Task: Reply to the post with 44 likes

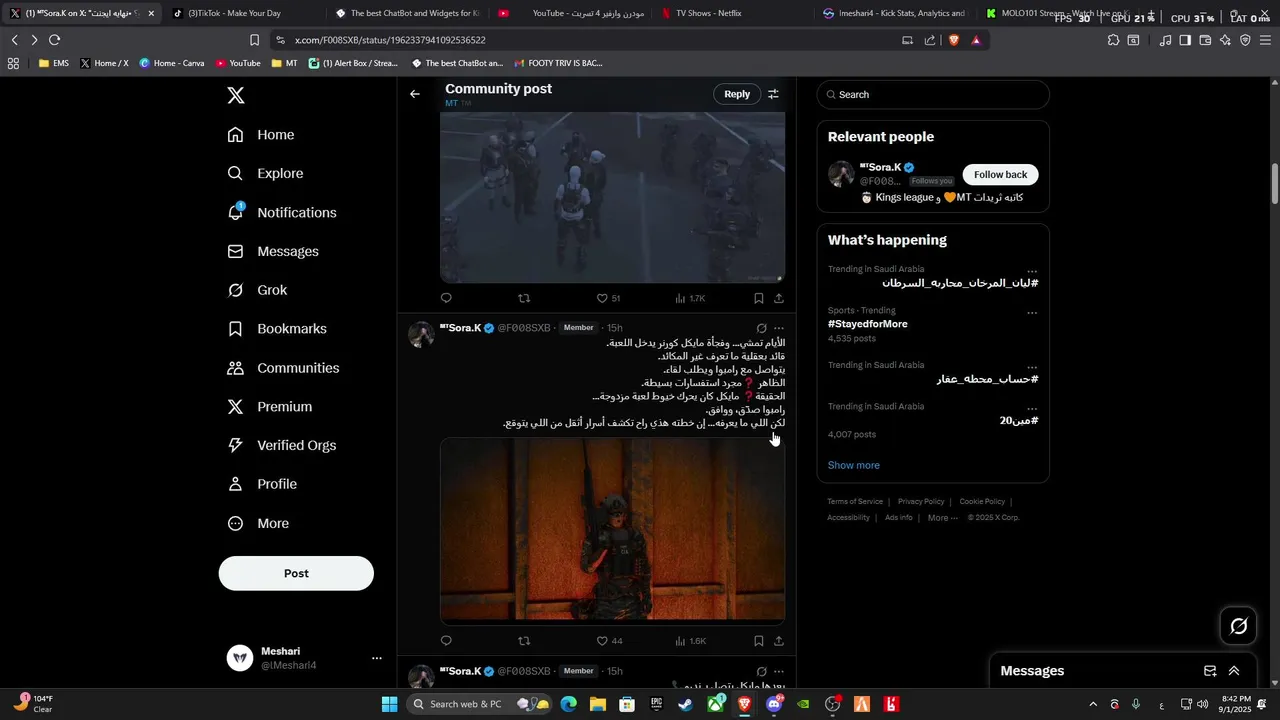Action: click(446, 641)
